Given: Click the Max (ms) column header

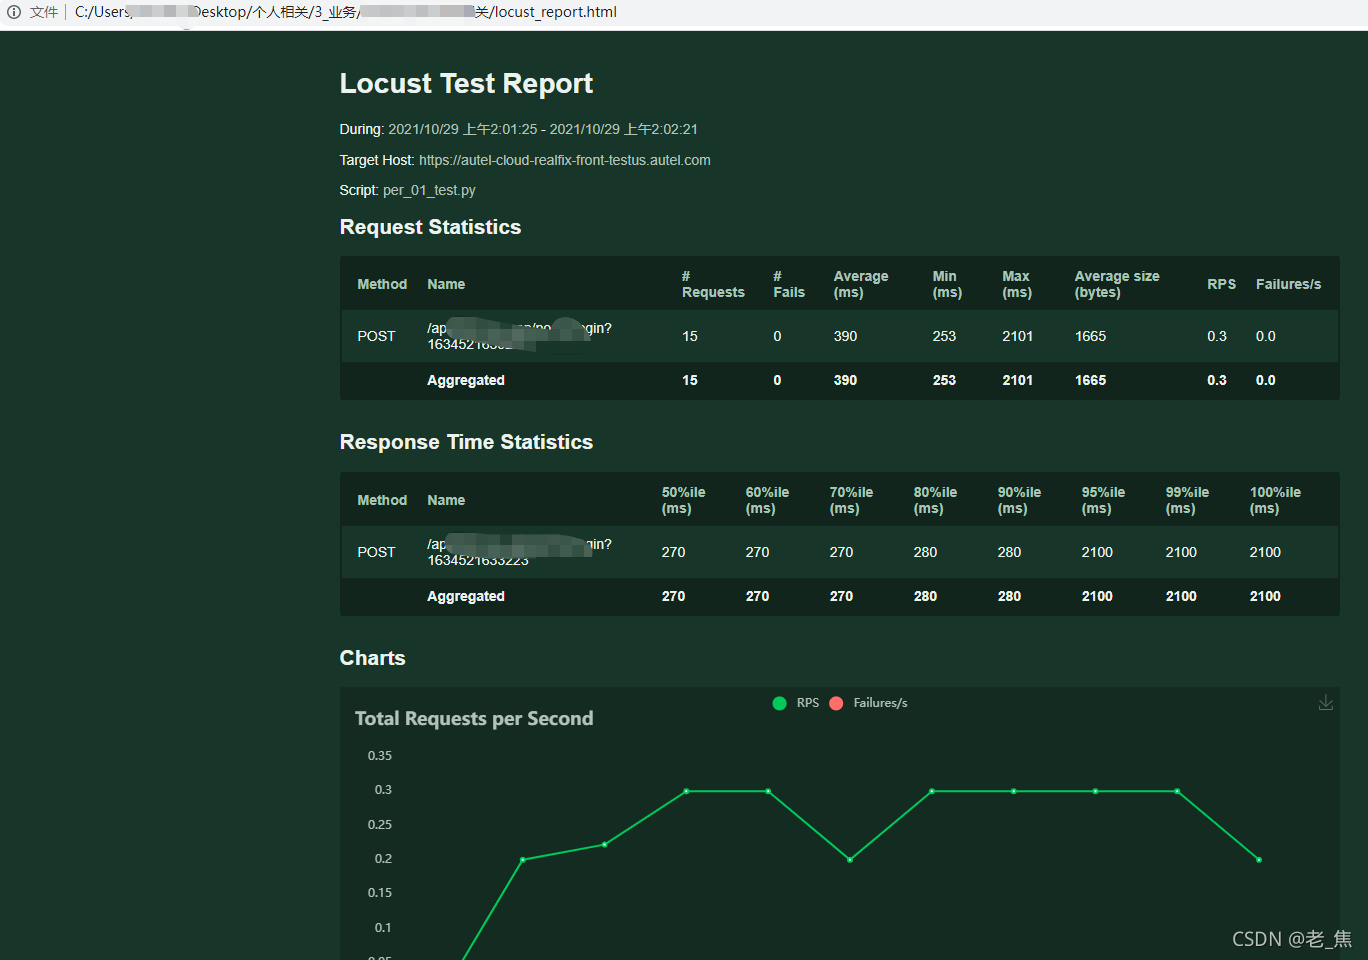Looking at the screenshot, I should tap(1017, 284).
